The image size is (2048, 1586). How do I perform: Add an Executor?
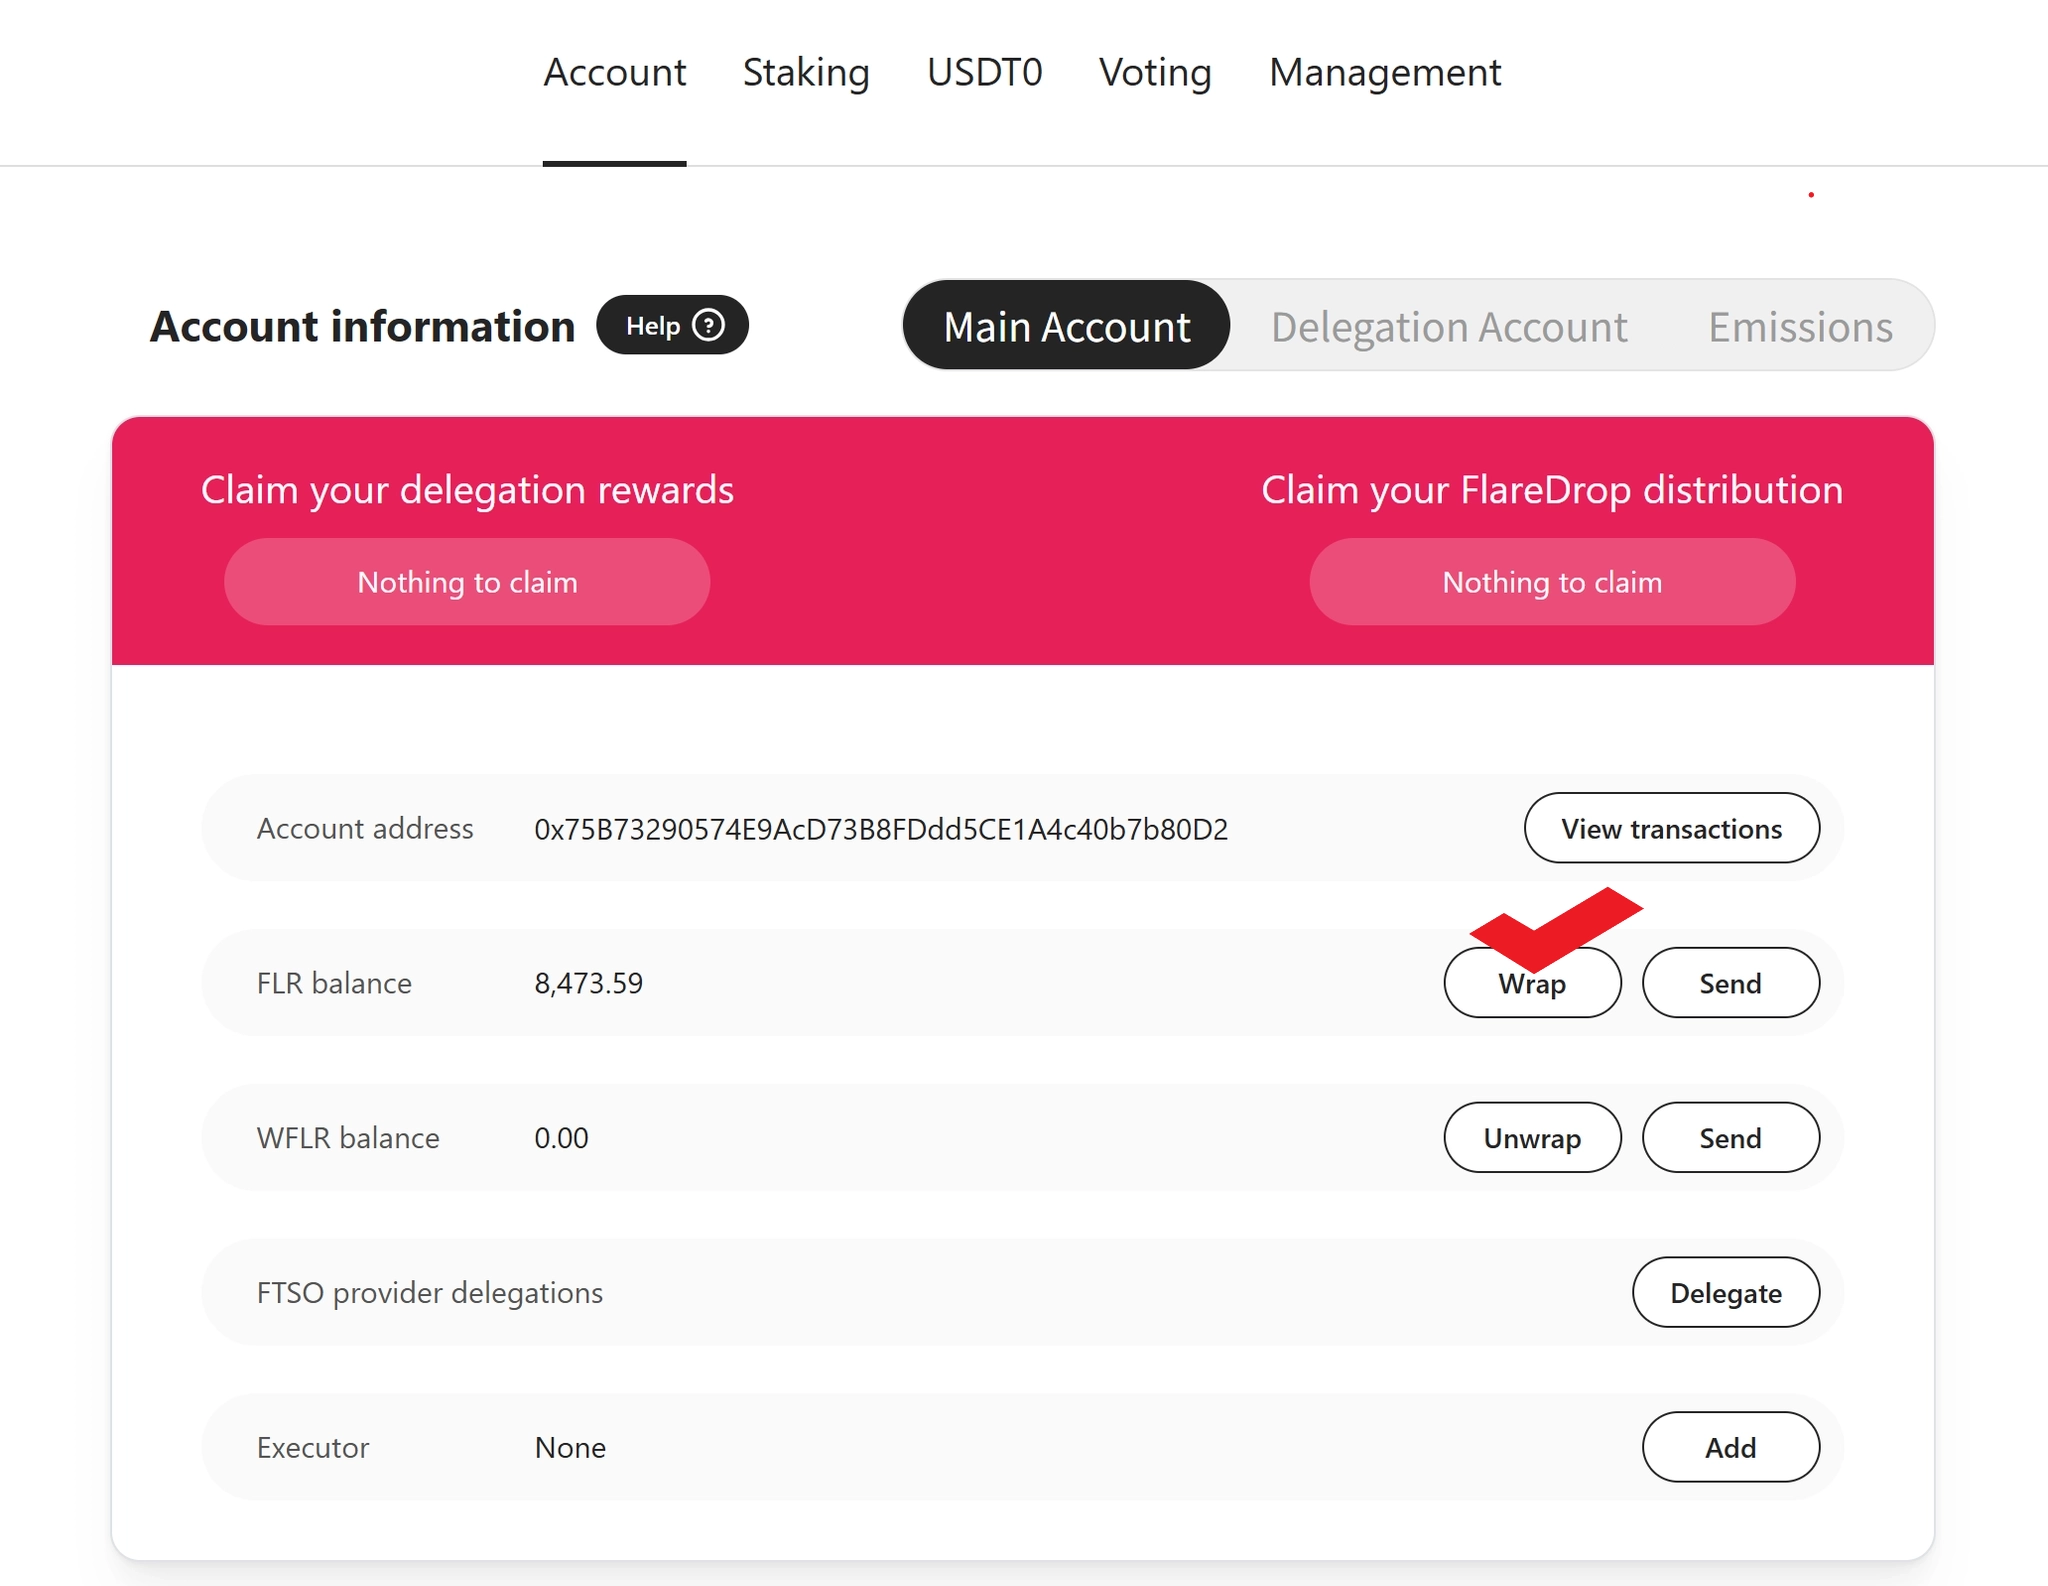tap(1729, 1447)
